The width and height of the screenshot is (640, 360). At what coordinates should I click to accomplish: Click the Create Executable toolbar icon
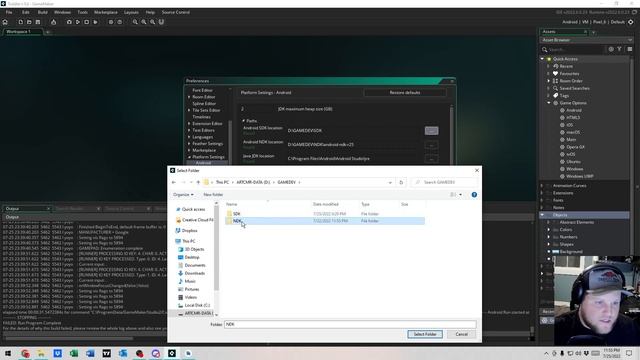click(53, 22)
